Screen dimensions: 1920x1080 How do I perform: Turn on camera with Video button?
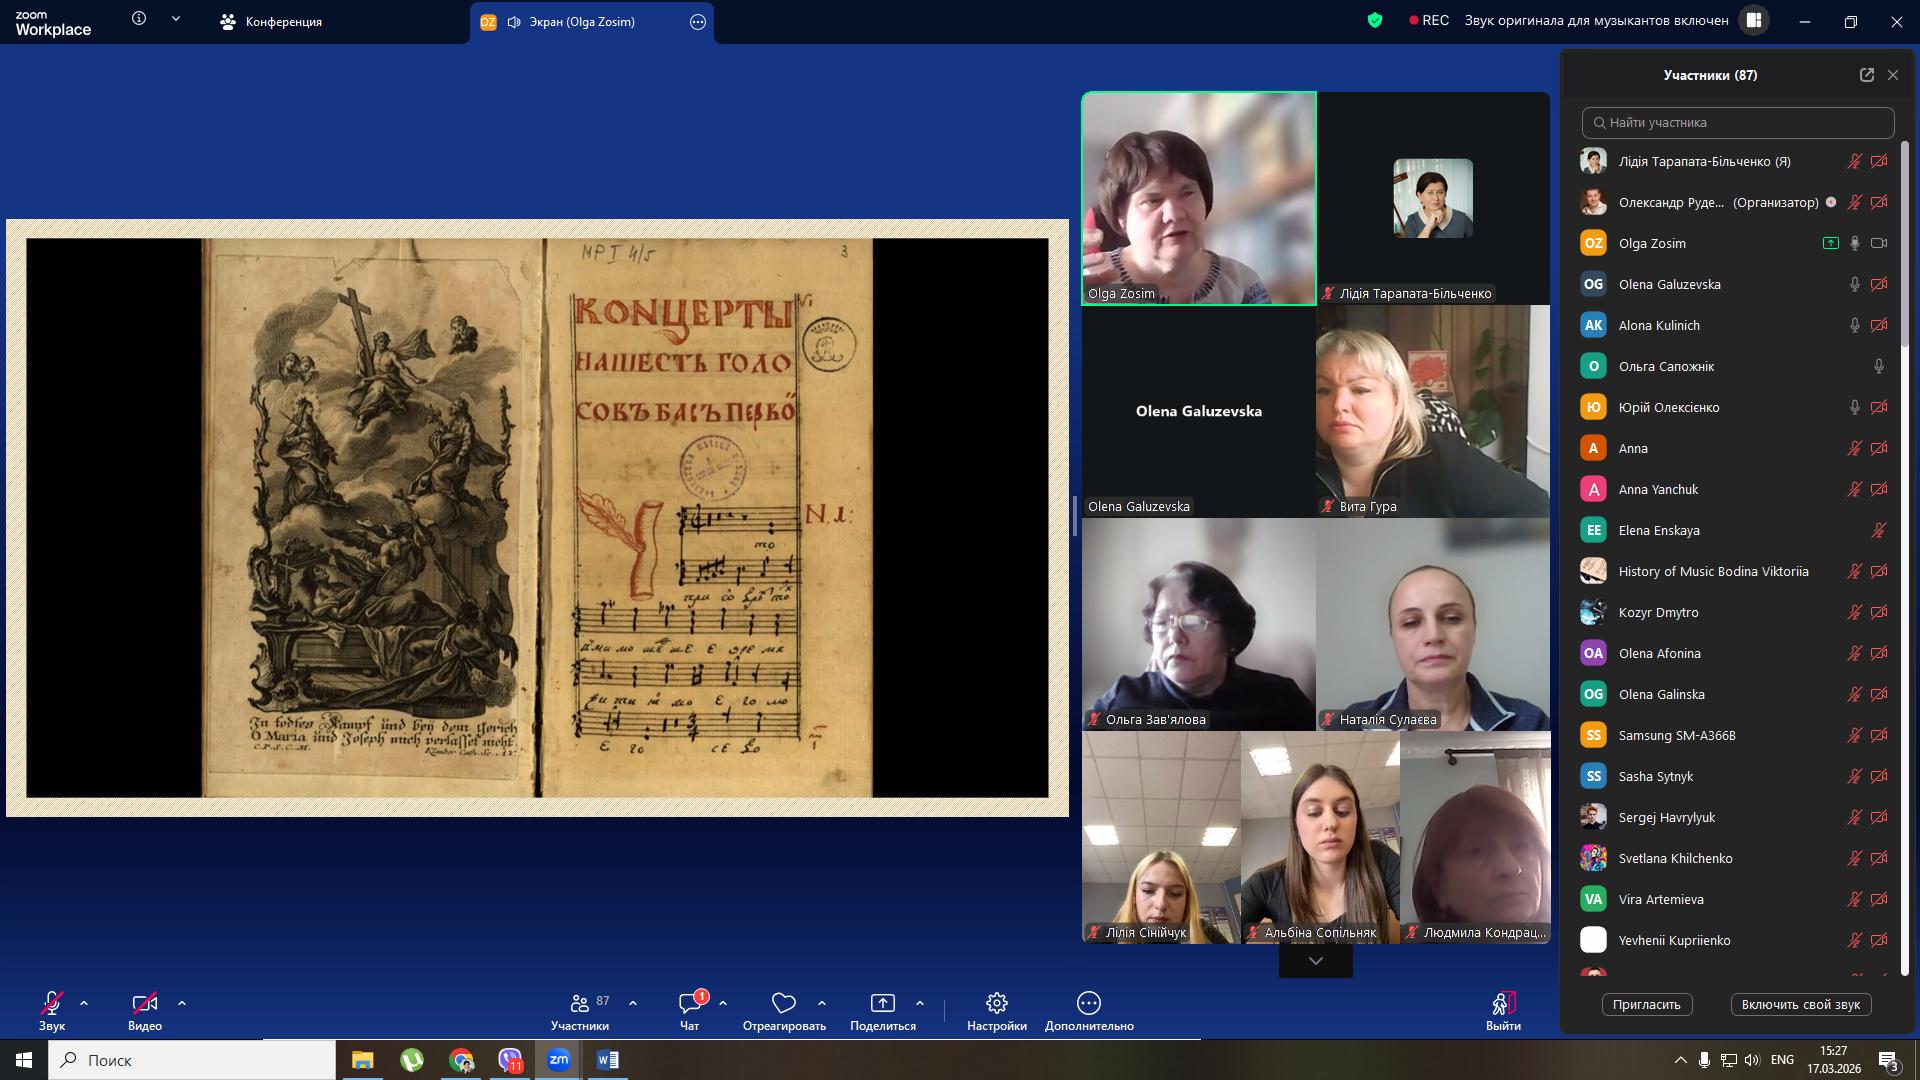coord(144,1003)
